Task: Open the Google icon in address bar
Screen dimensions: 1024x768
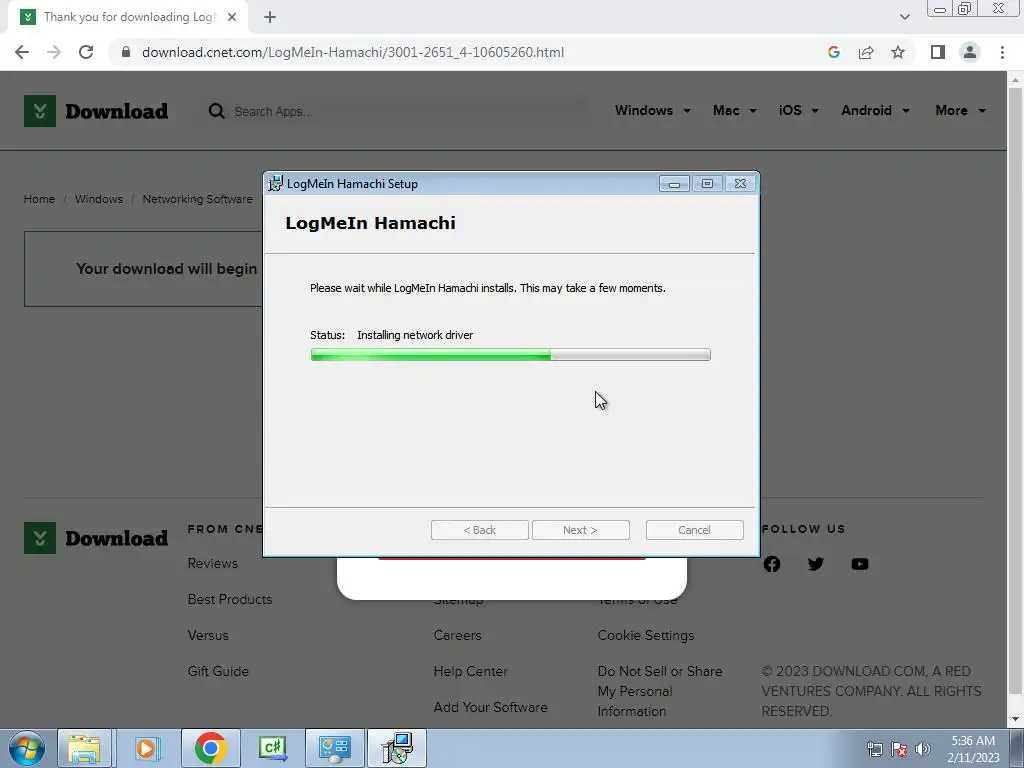Action: (x=833, y=52)
